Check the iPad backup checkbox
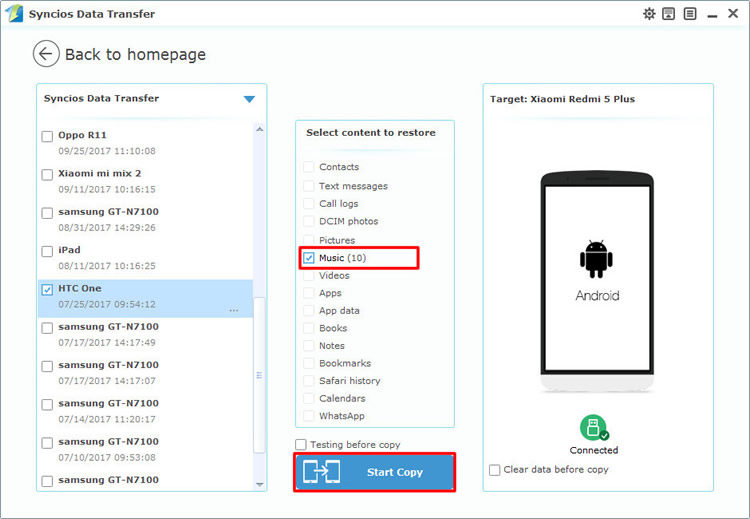 pos(47,251)
